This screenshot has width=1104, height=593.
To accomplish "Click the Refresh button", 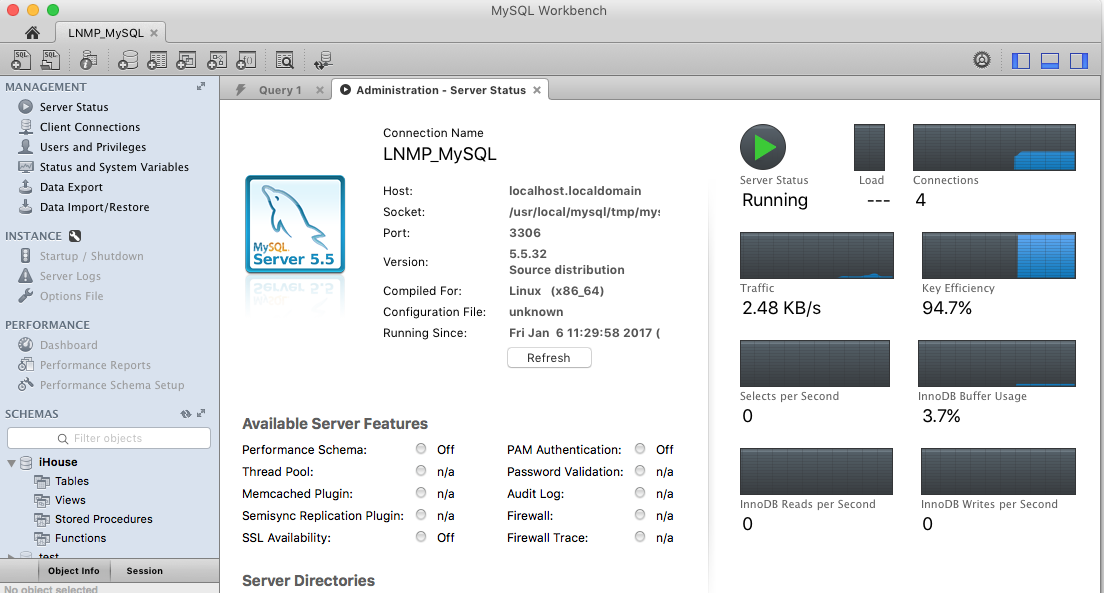I will (549, 358).
